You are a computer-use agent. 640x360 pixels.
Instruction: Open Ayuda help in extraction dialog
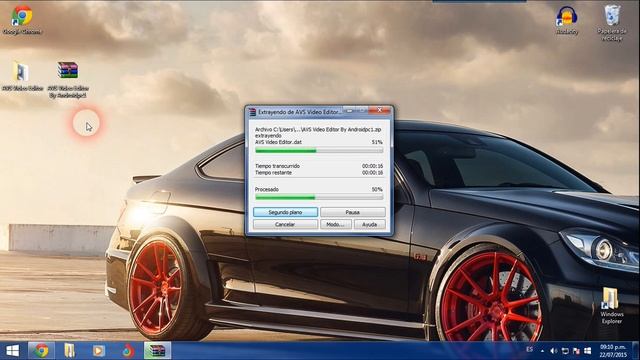pos(370,224)
